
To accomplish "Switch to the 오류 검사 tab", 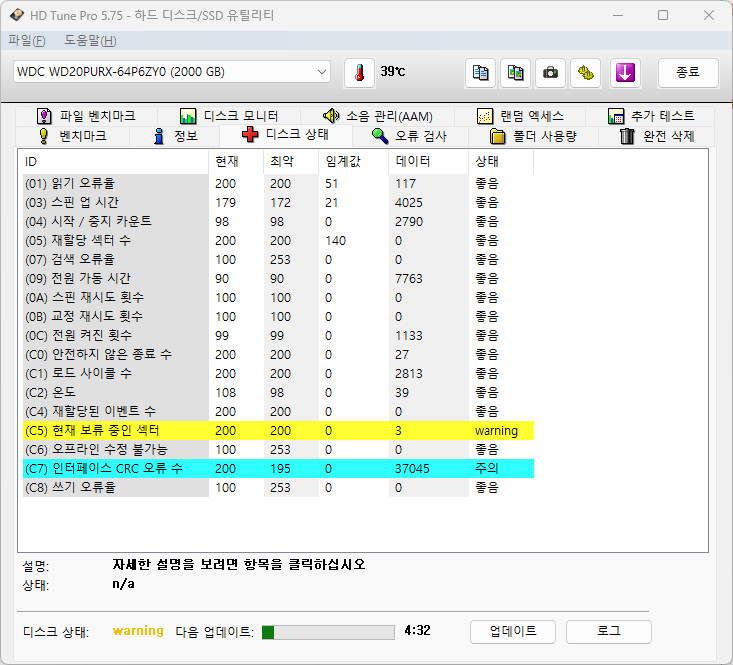I will pyautogui.click(x=410, y=136).
